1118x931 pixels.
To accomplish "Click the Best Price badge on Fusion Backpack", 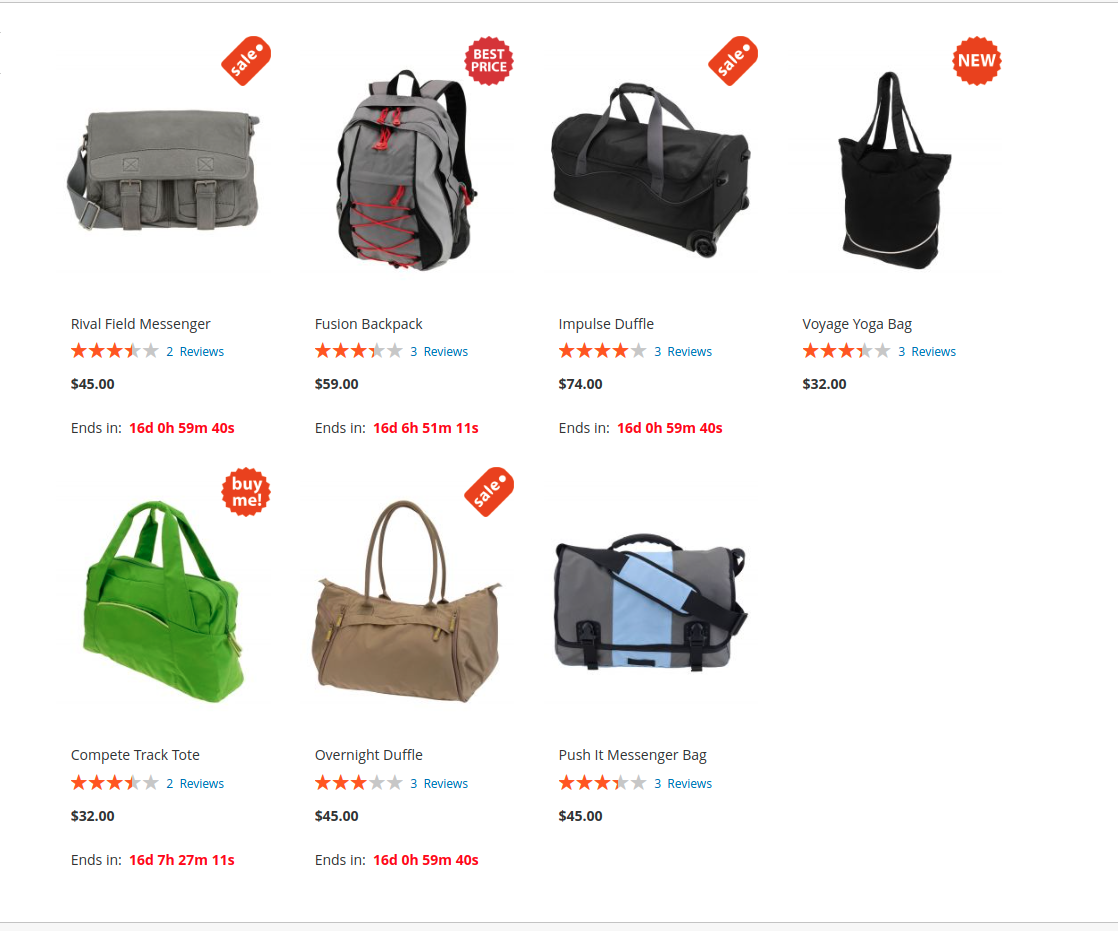I will 489,61.
